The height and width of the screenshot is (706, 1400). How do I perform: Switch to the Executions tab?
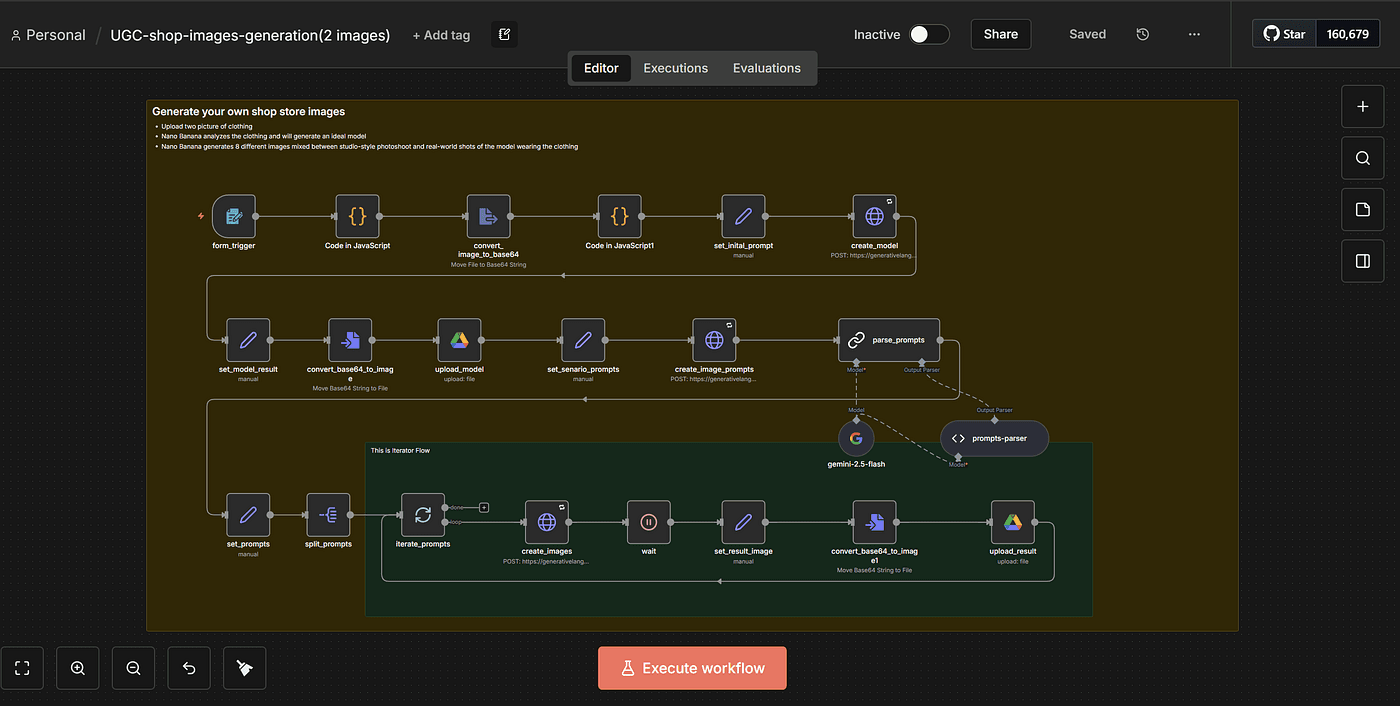pyautogui.click(x=675, y=68)
